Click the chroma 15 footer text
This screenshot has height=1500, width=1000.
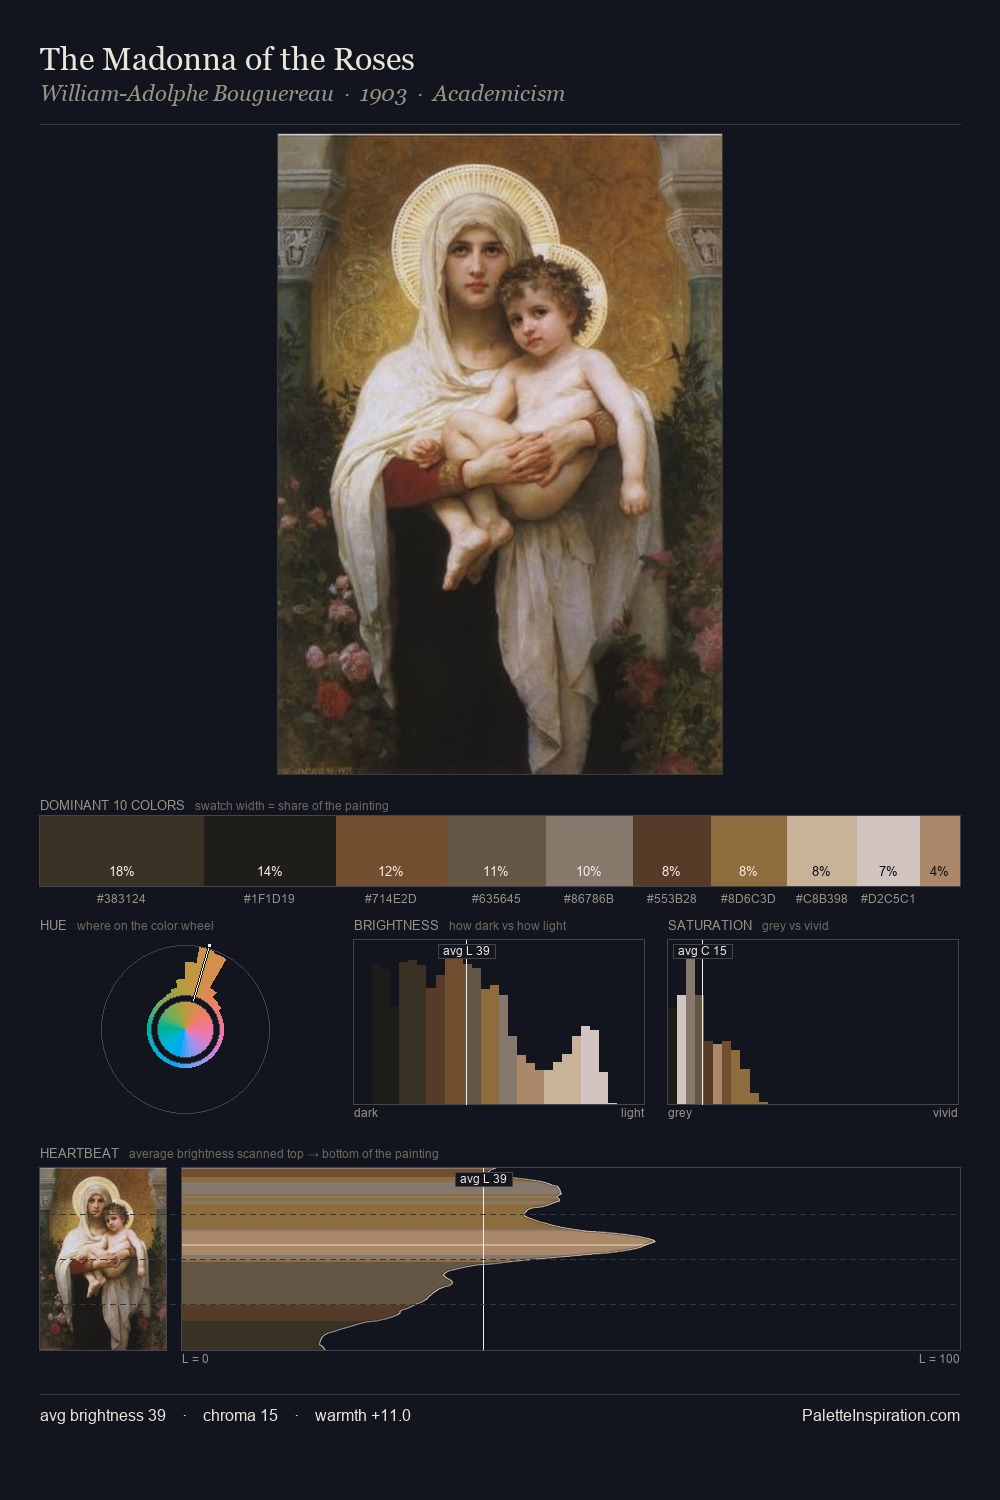[240, 1415]
